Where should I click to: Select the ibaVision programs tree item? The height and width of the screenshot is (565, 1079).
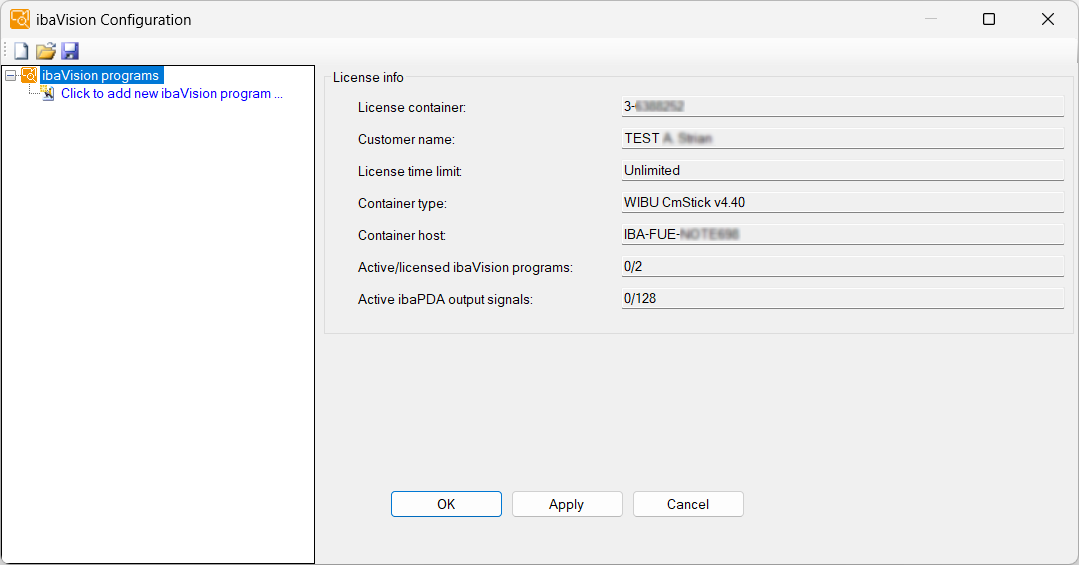(x=100, y=76)
